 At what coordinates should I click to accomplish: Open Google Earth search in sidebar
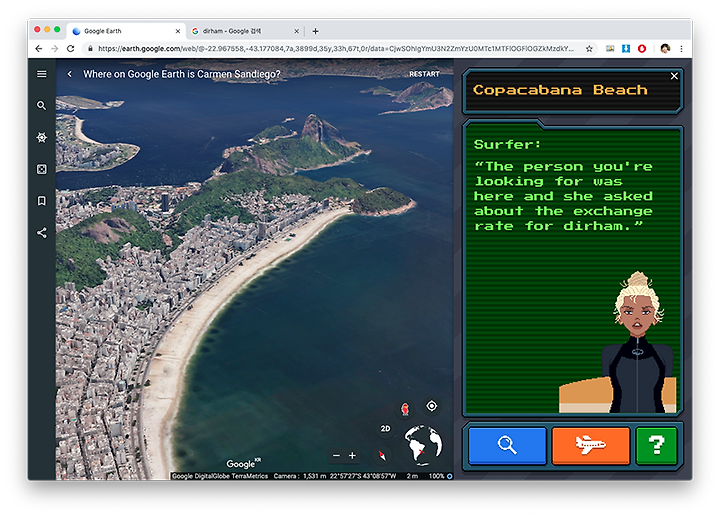(41, 106)
